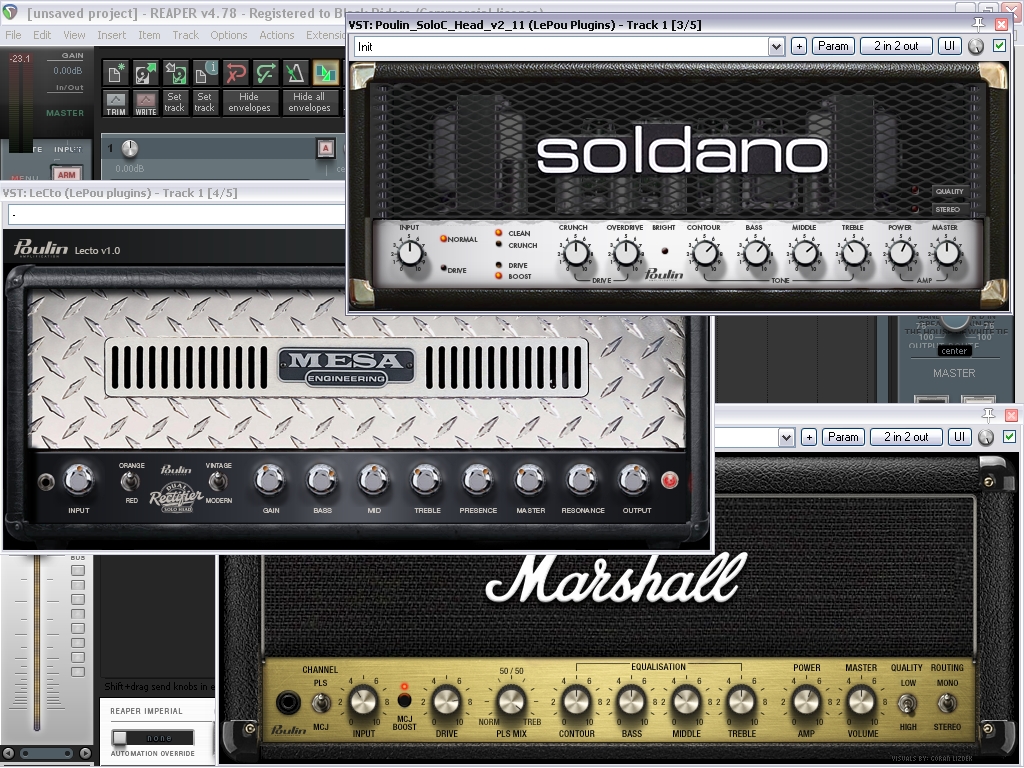Open the Insert menu
1024x768 pixels.
click(112, 35)
